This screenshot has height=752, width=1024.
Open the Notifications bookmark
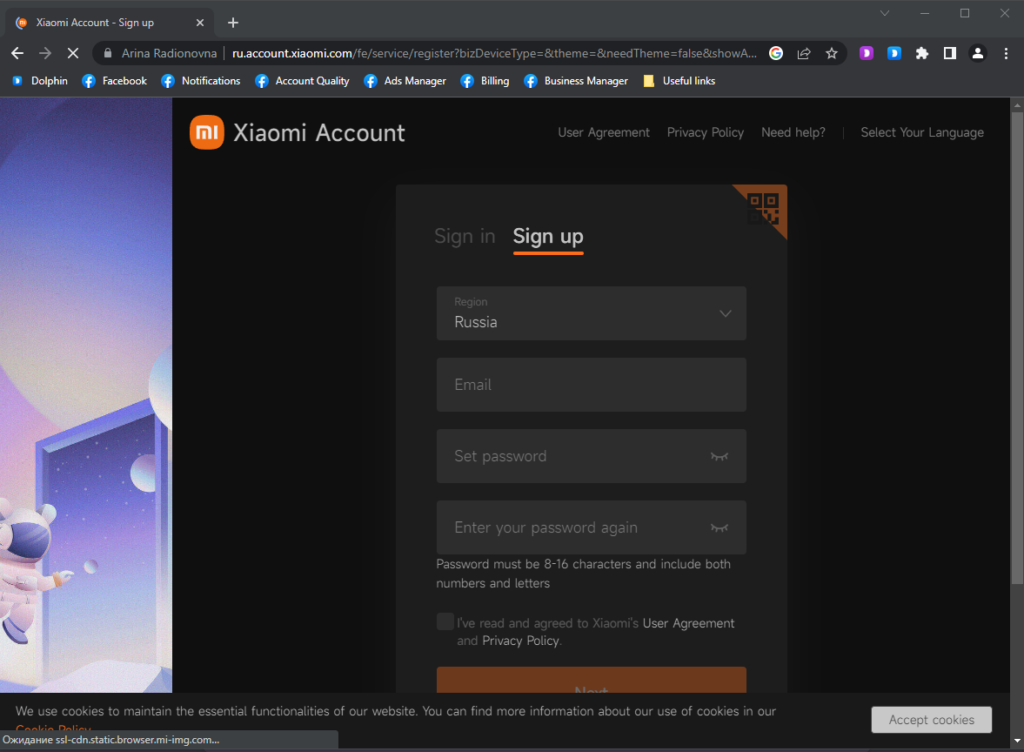(201, 81)
